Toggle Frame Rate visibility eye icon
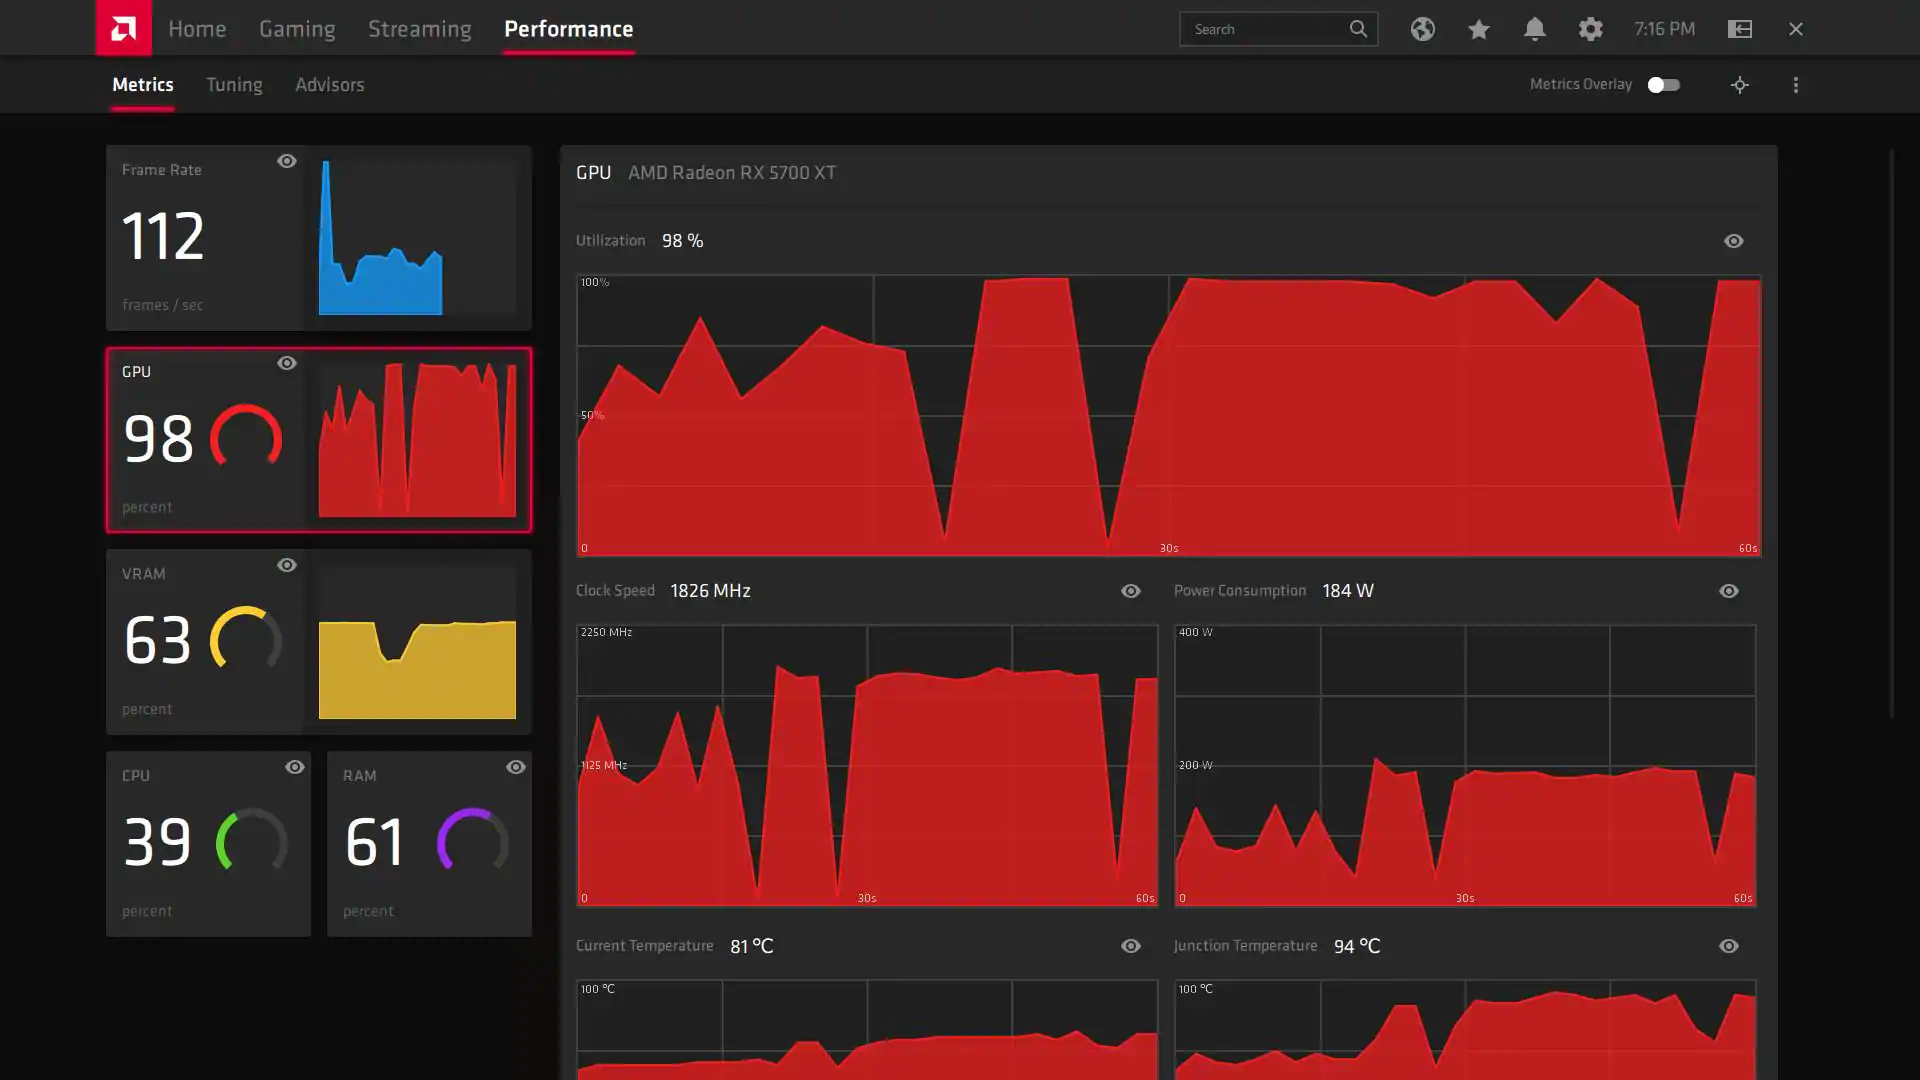 click(x=287, y=161)
